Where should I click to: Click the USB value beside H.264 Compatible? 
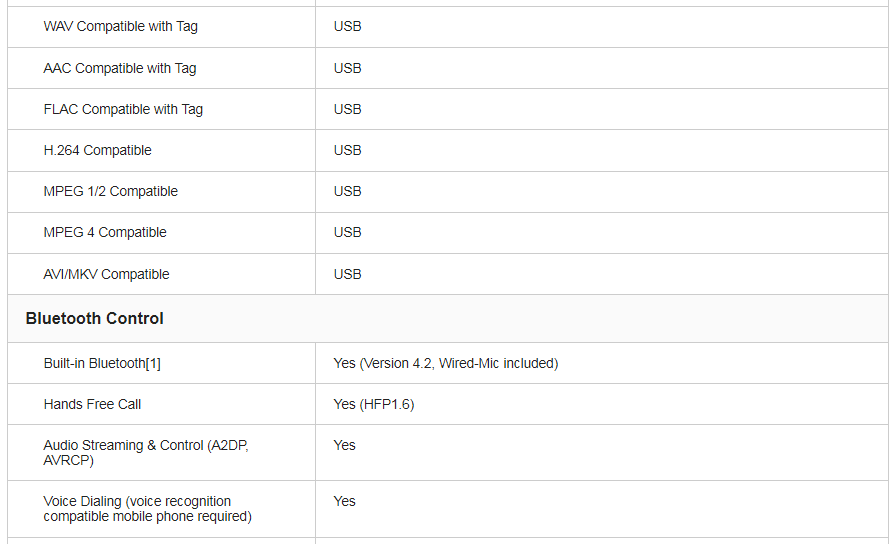coord(347,150)
